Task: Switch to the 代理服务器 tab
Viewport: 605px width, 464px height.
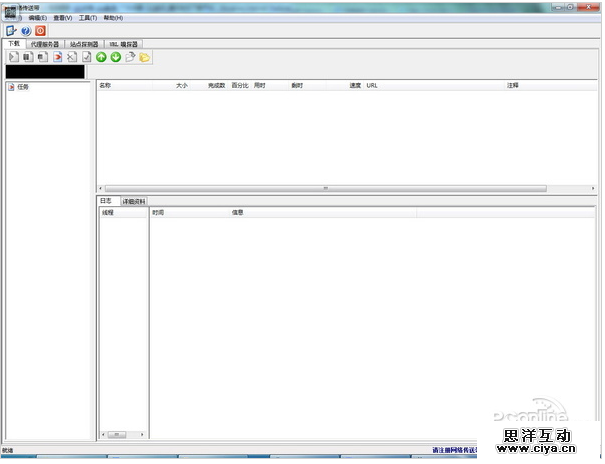Action: (x=45, y=44)
